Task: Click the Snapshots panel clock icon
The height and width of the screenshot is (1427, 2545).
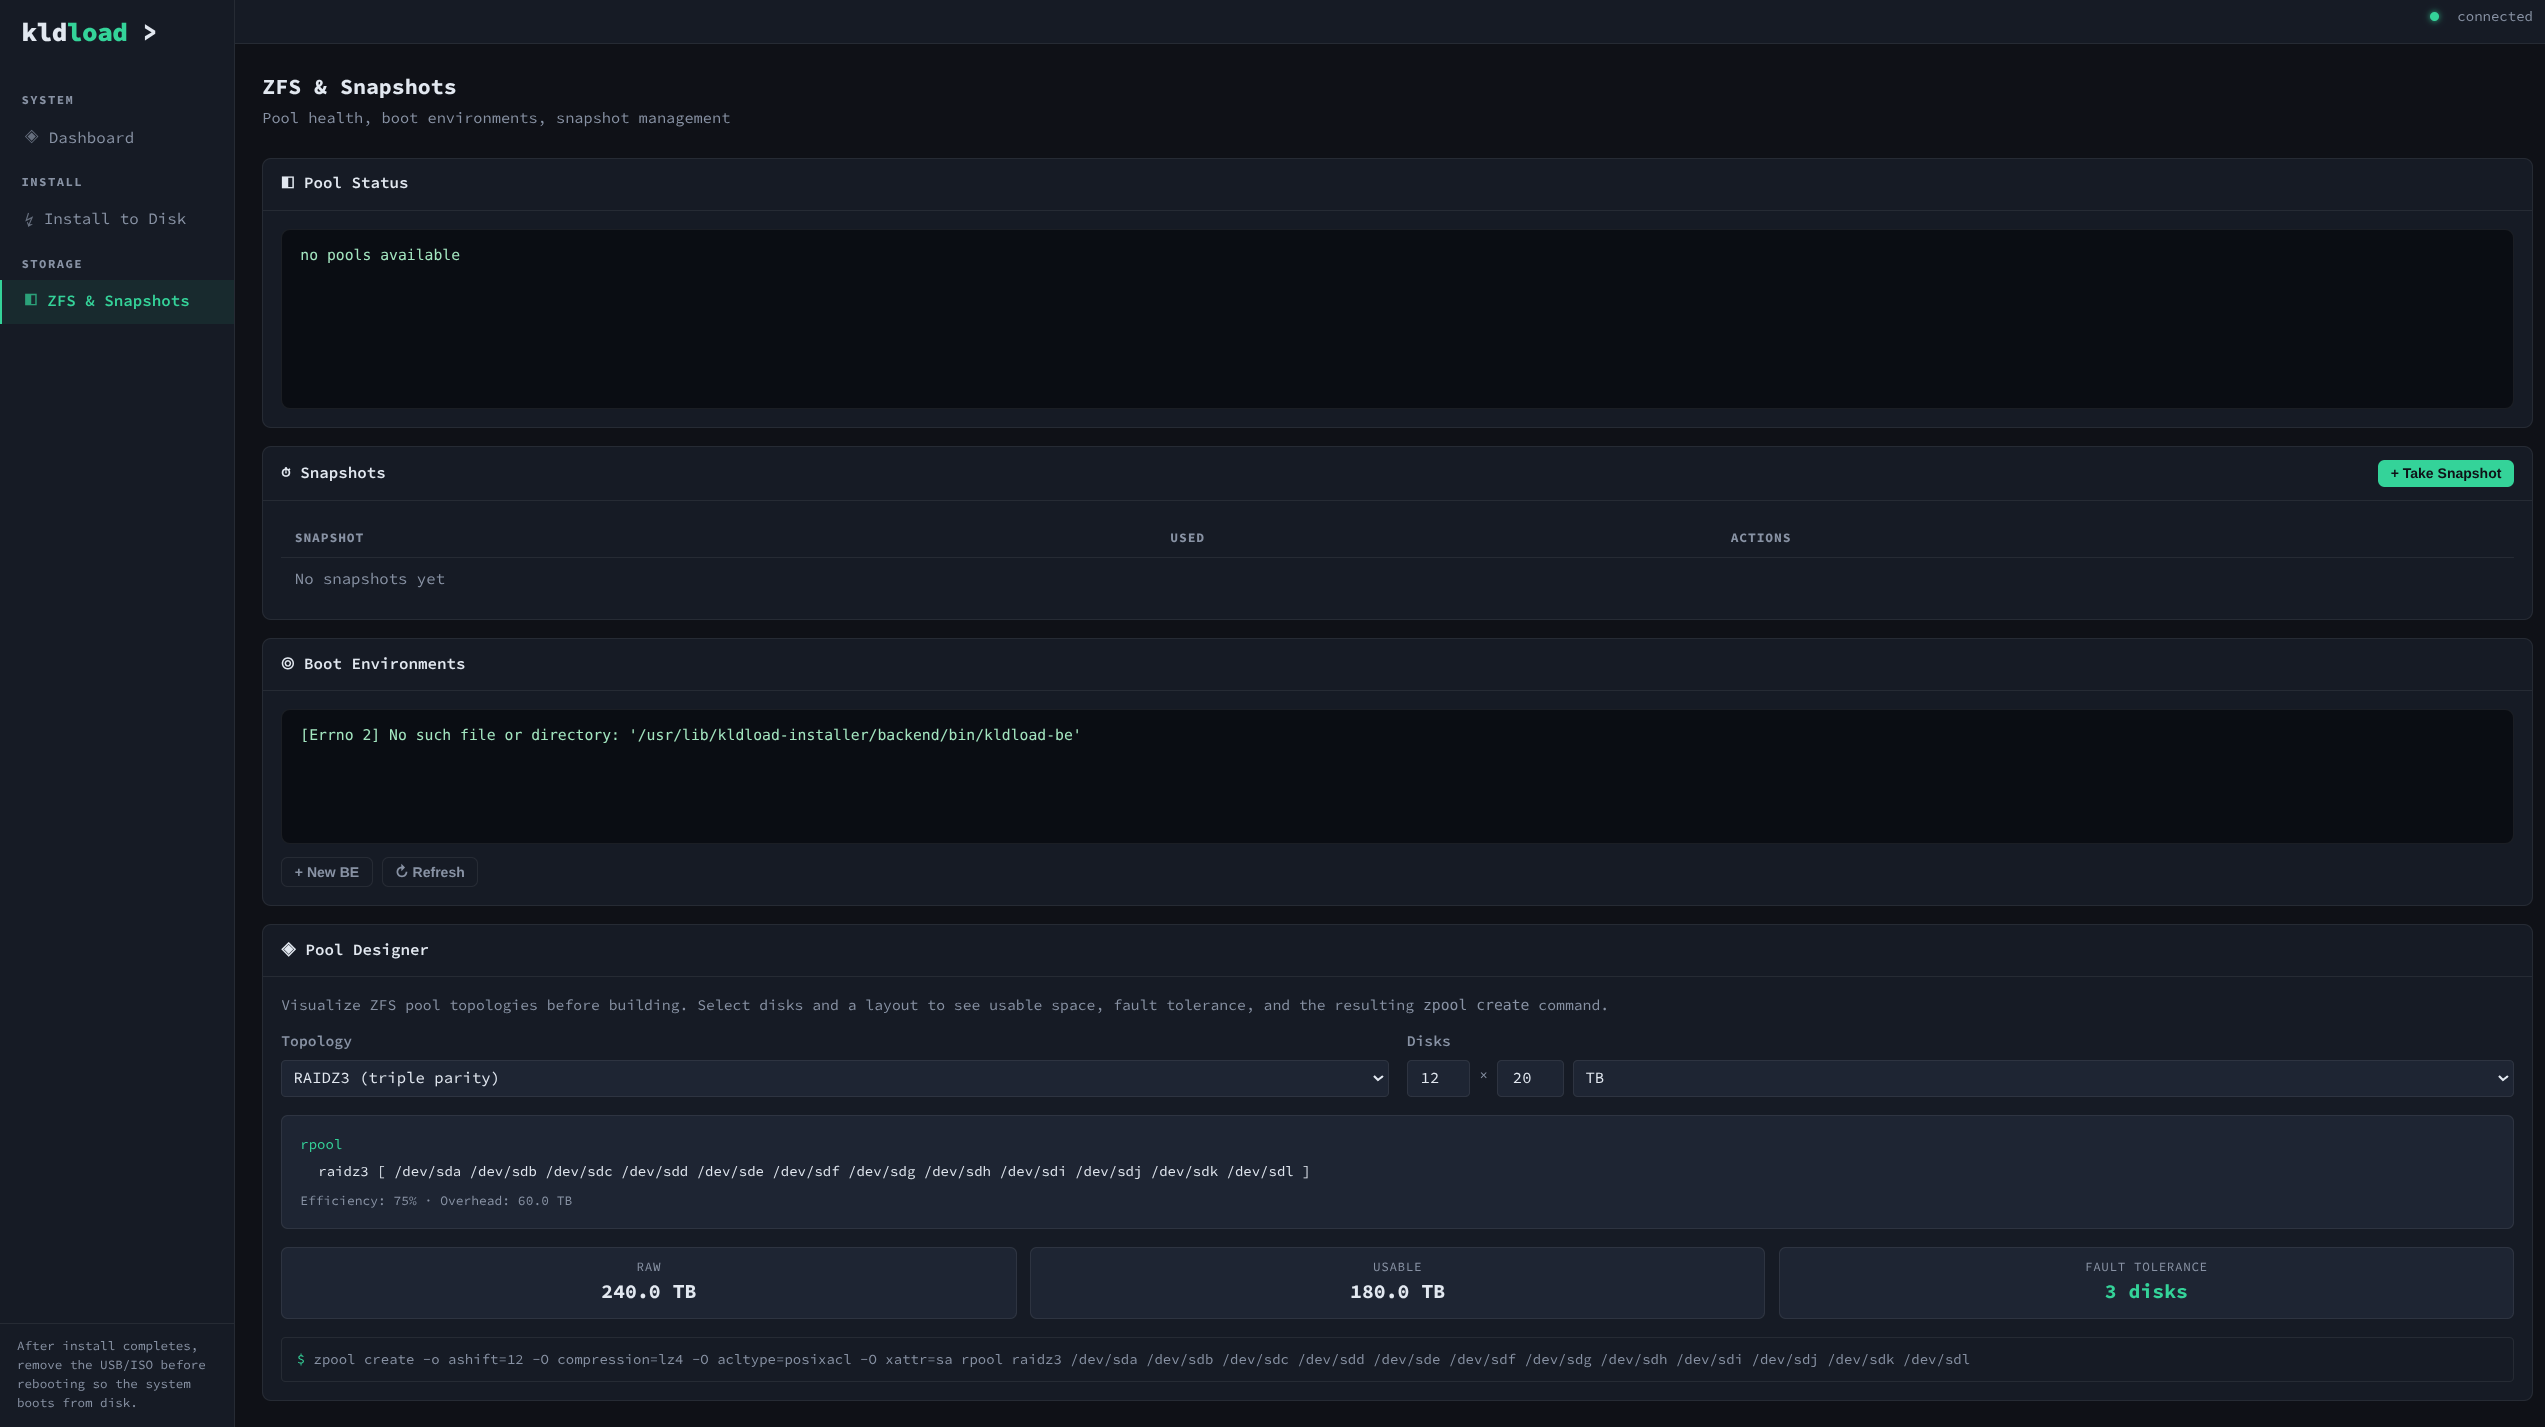Action: tap(286, 473)
